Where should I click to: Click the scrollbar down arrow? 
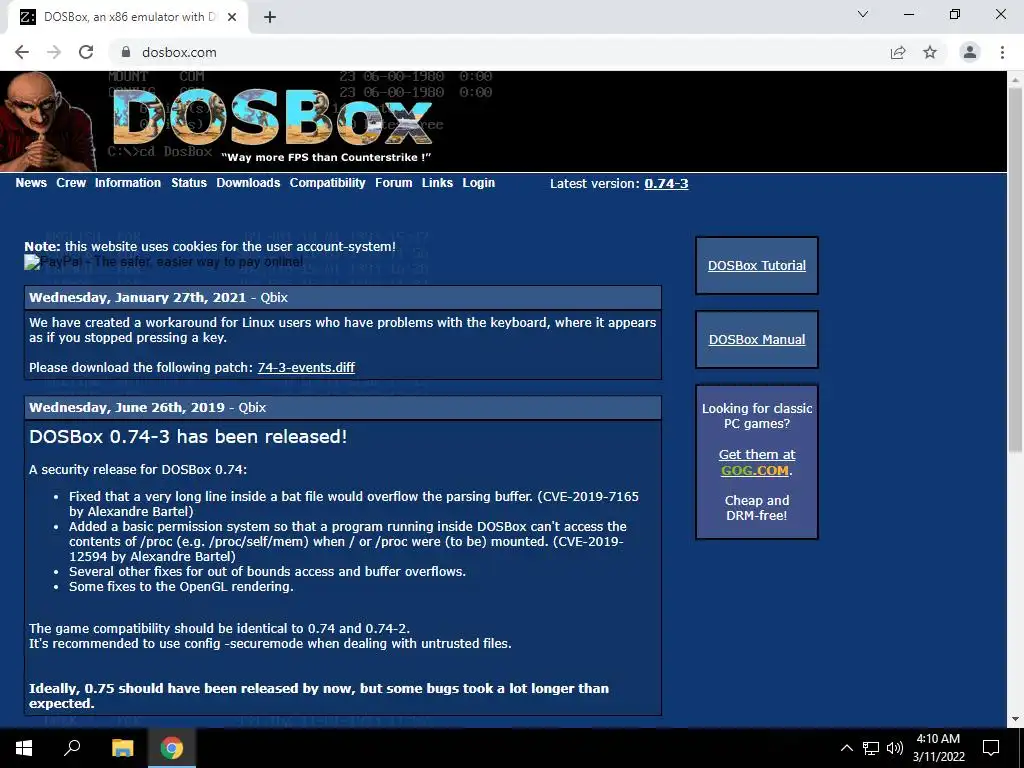pos(1015,720)
